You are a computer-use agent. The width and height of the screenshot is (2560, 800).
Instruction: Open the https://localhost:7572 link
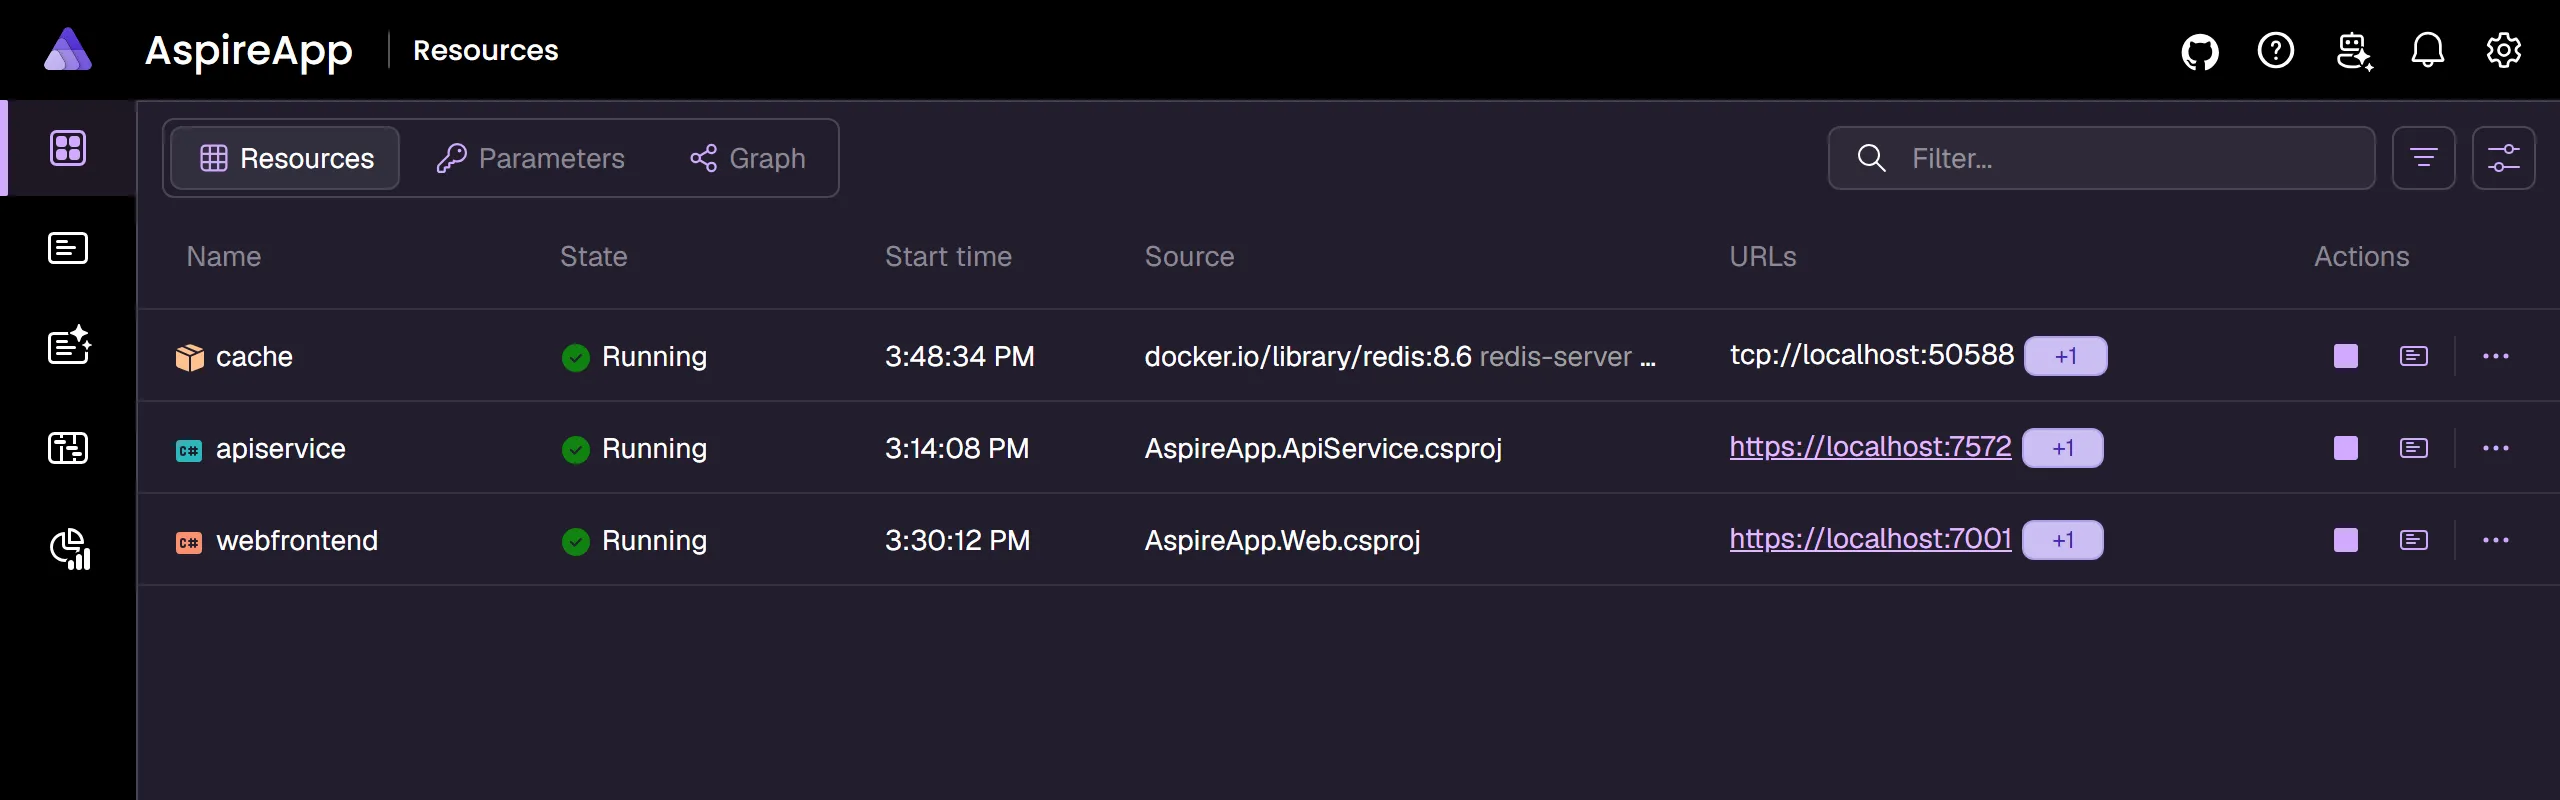click(x=1870, y=447)
